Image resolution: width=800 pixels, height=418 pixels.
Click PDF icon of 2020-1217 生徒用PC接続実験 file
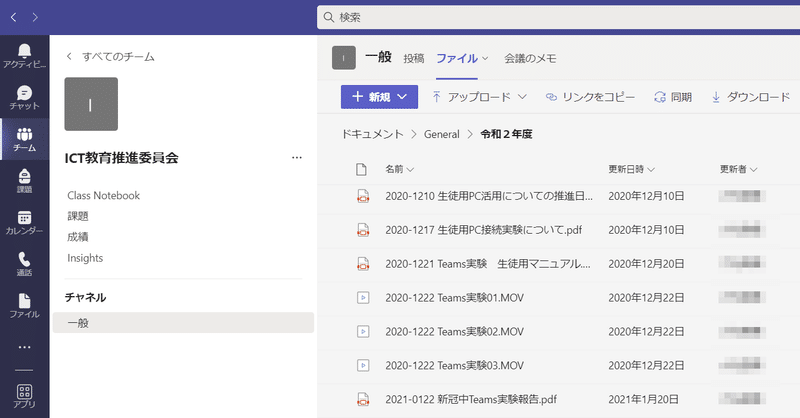(x=363, y=230)
